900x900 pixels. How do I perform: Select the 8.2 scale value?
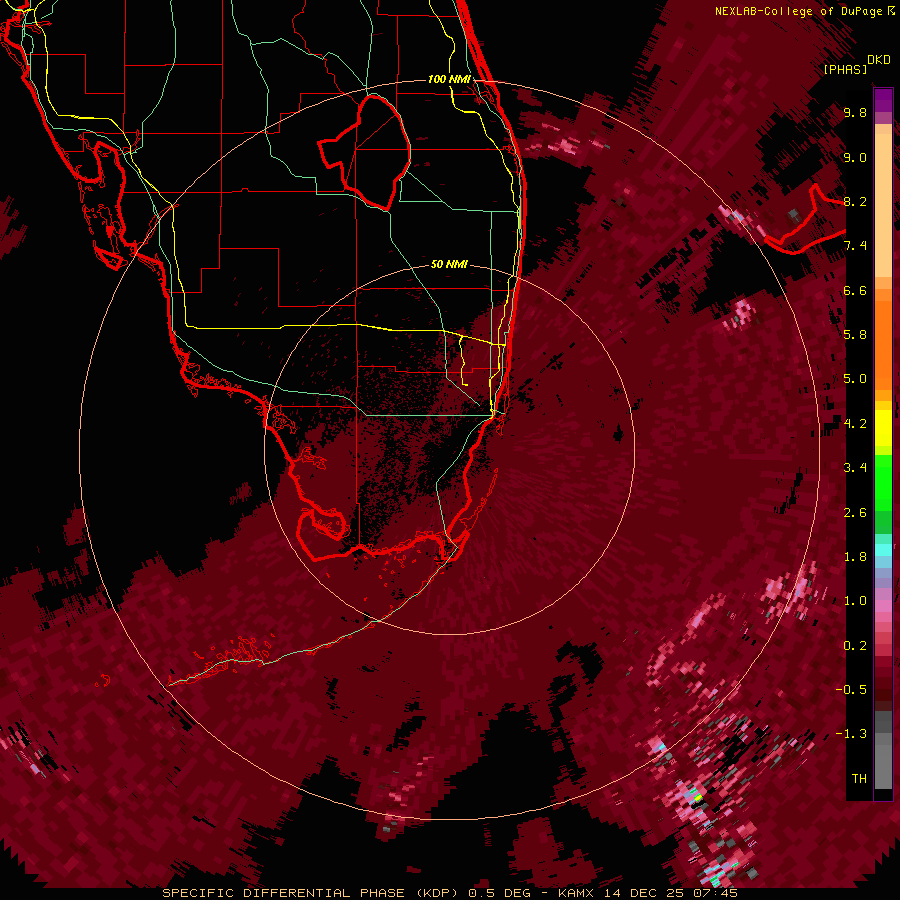[x=855, y=201]
